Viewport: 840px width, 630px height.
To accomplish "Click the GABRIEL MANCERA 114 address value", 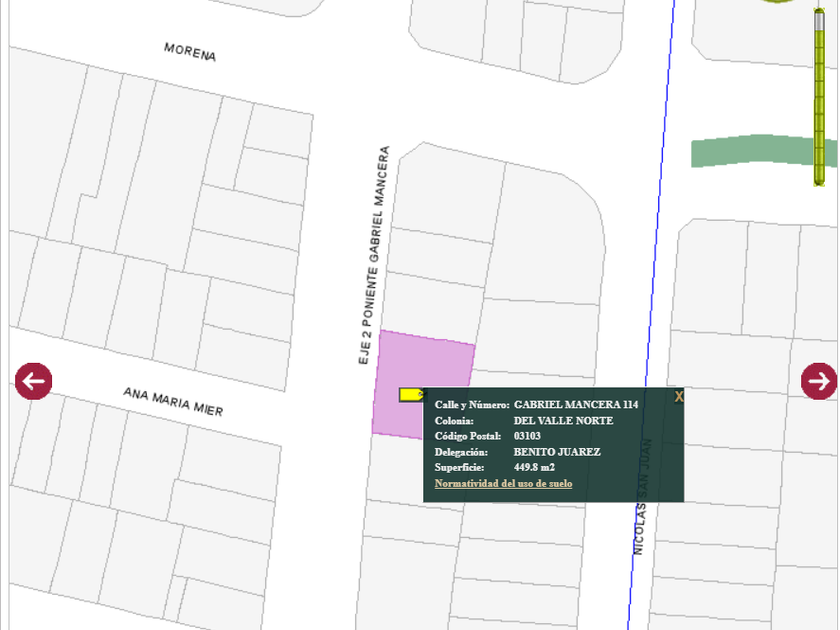I will tap(575, 404).
